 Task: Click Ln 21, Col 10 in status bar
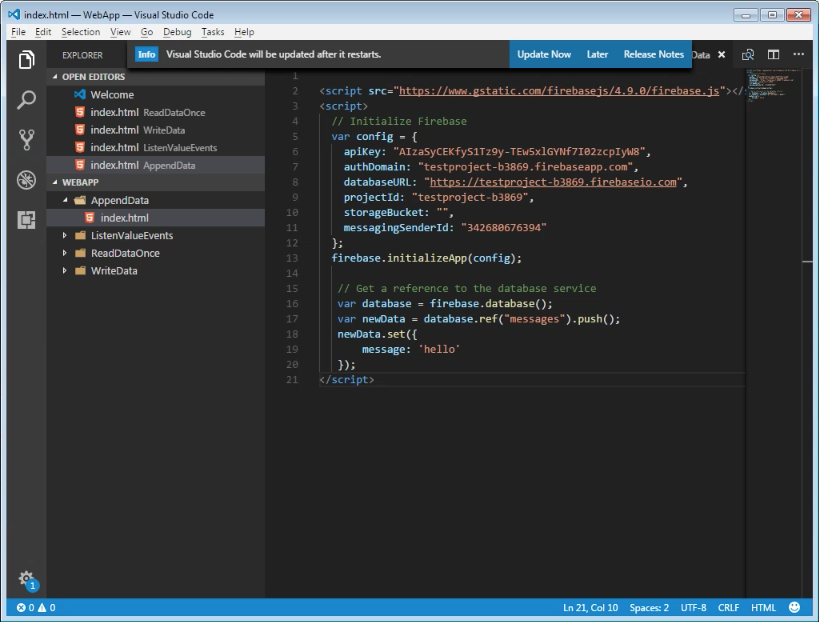(x=590, y=607)
